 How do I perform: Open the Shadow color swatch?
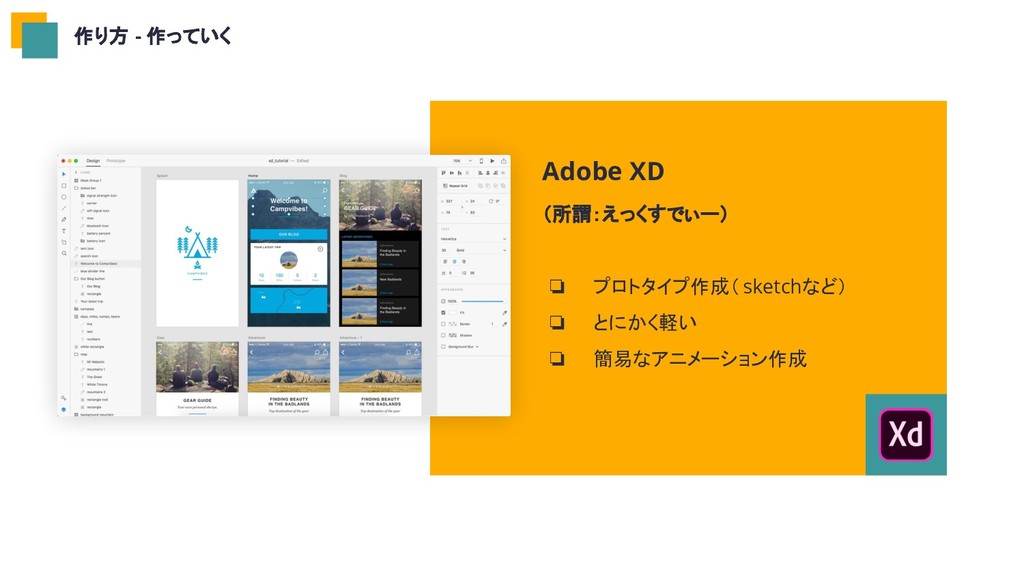click(x=453, y=335)
